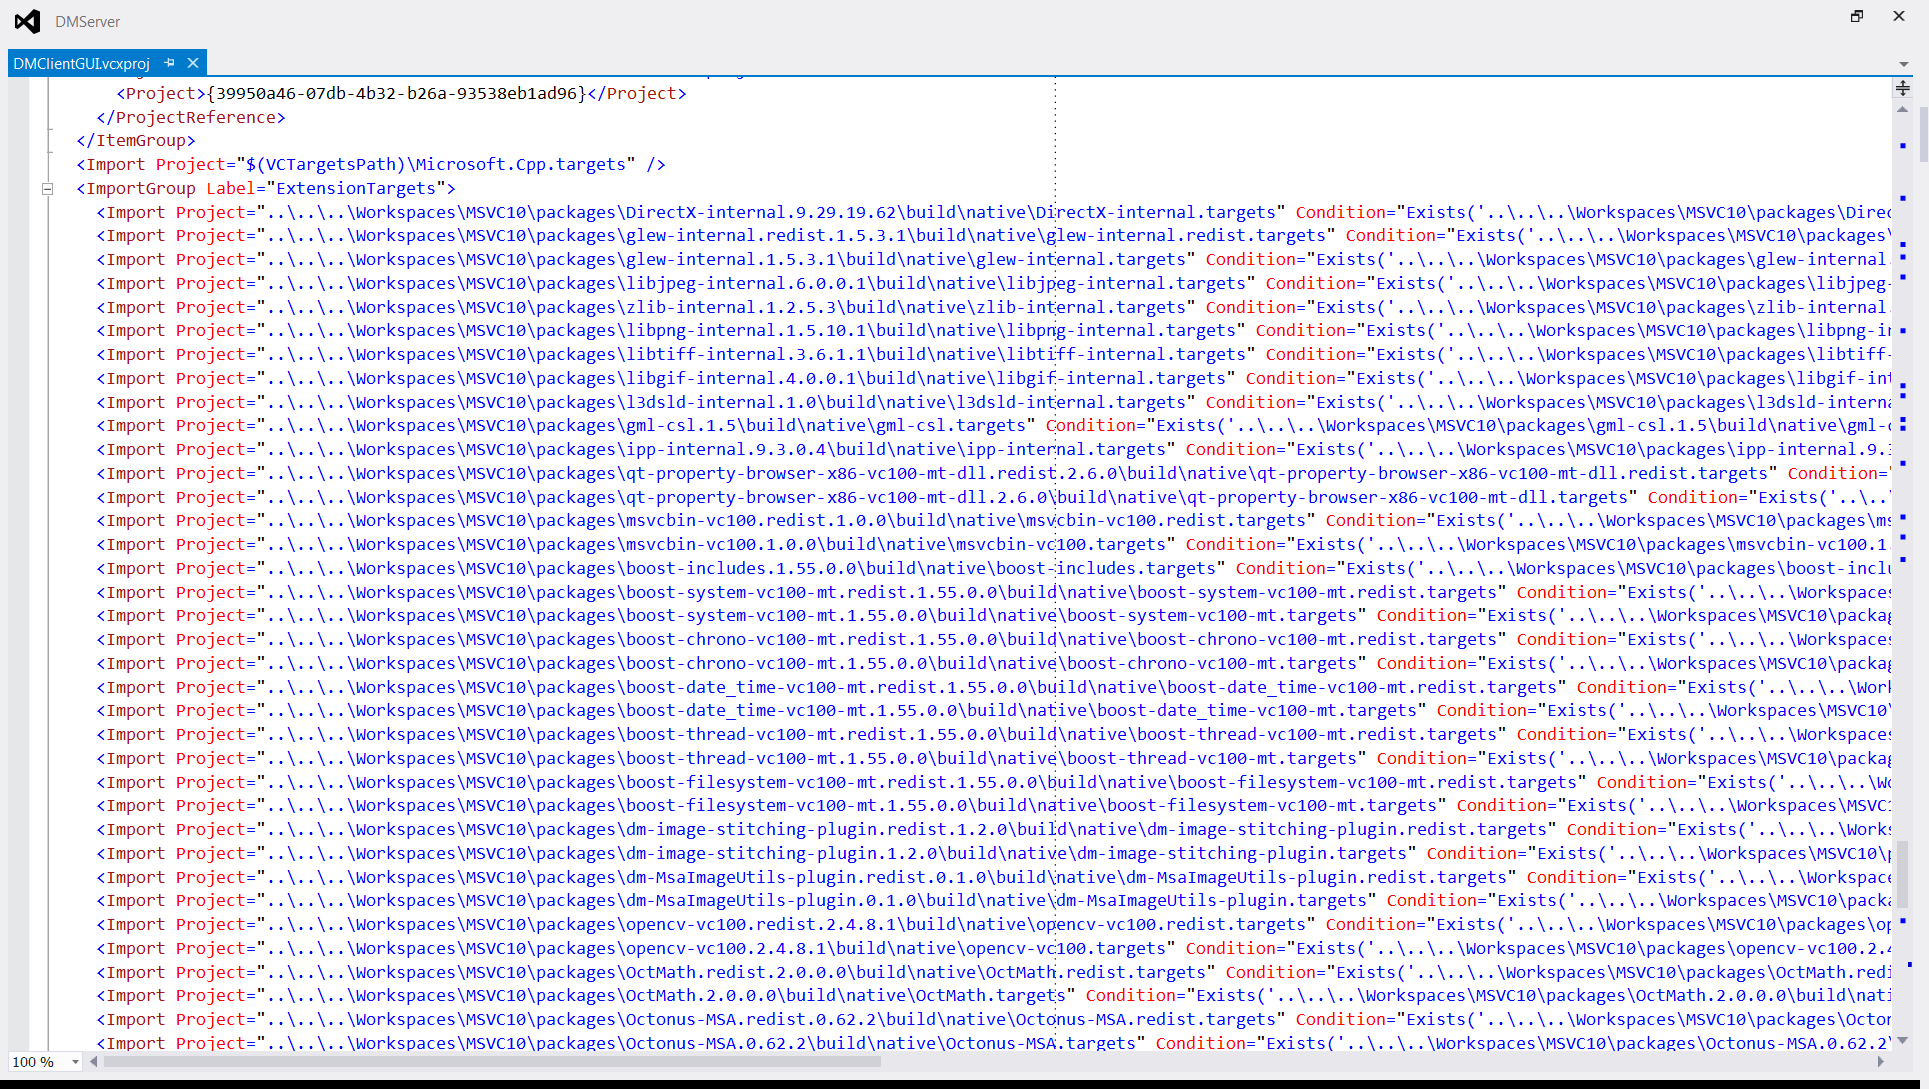Close the DMClientGUI.vcxproj tab

[193, 63]
